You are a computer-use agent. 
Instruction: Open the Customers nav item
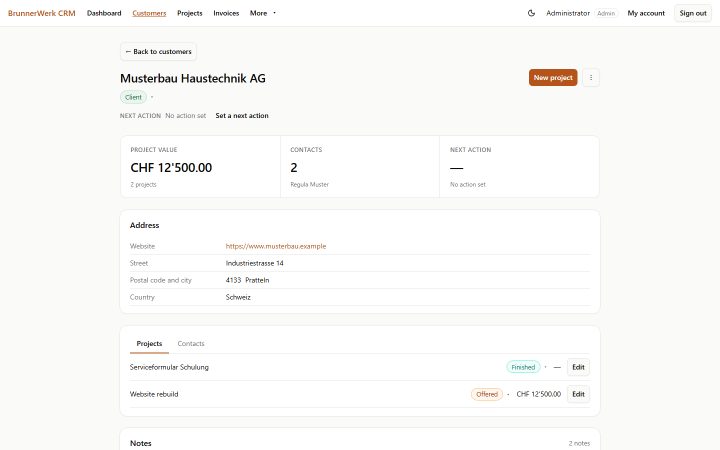coord(149,13)
